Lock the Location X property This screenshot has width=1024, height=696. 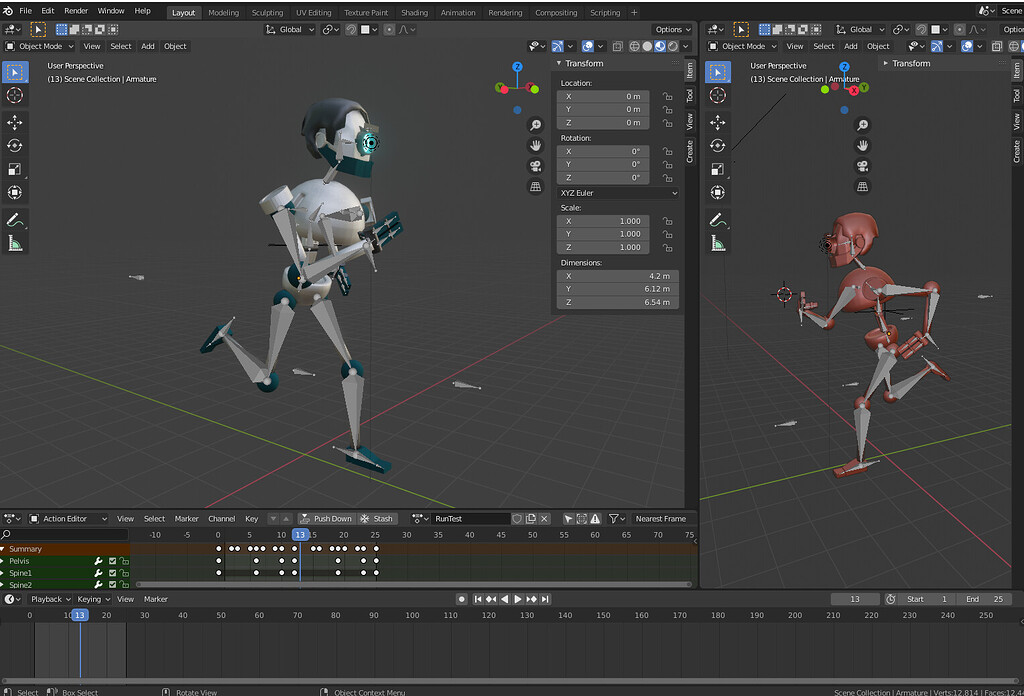point(667,97)
